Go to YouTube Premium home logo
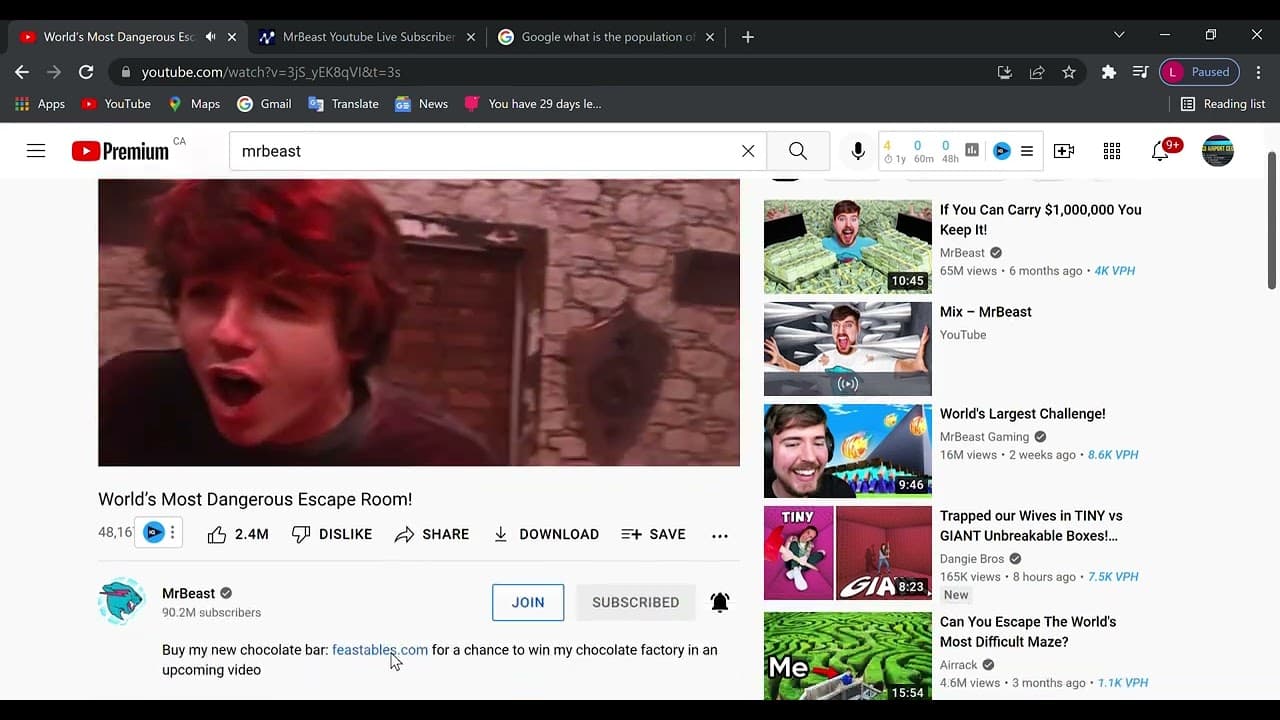Viewport: 1280px width, 720px height. coord(120,151)
